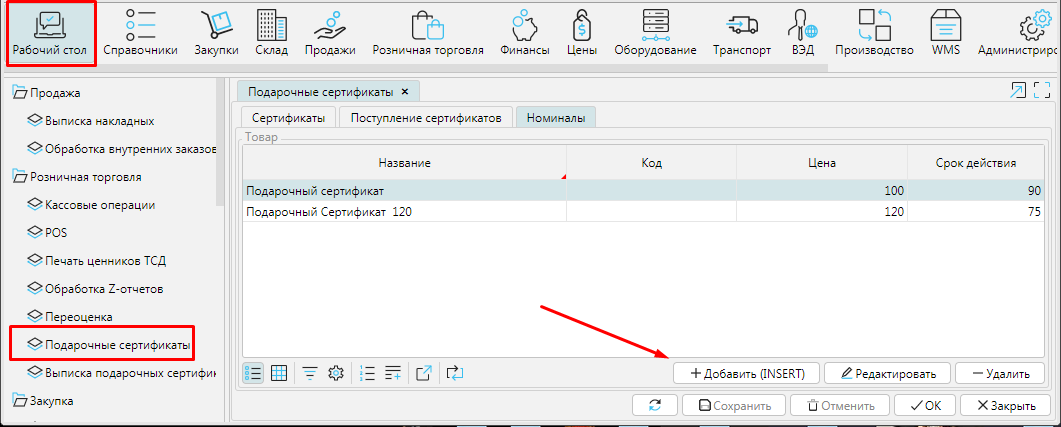Close the Подарочные сертификаты tab
This screenshot has height=427, width=1061.
click(x=404, y=91)
